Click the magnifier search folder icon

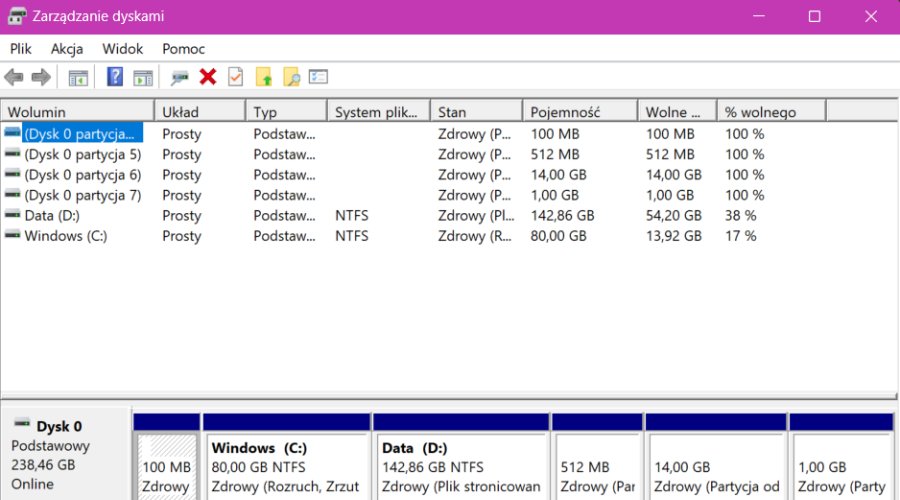click(x=291, y=77)
